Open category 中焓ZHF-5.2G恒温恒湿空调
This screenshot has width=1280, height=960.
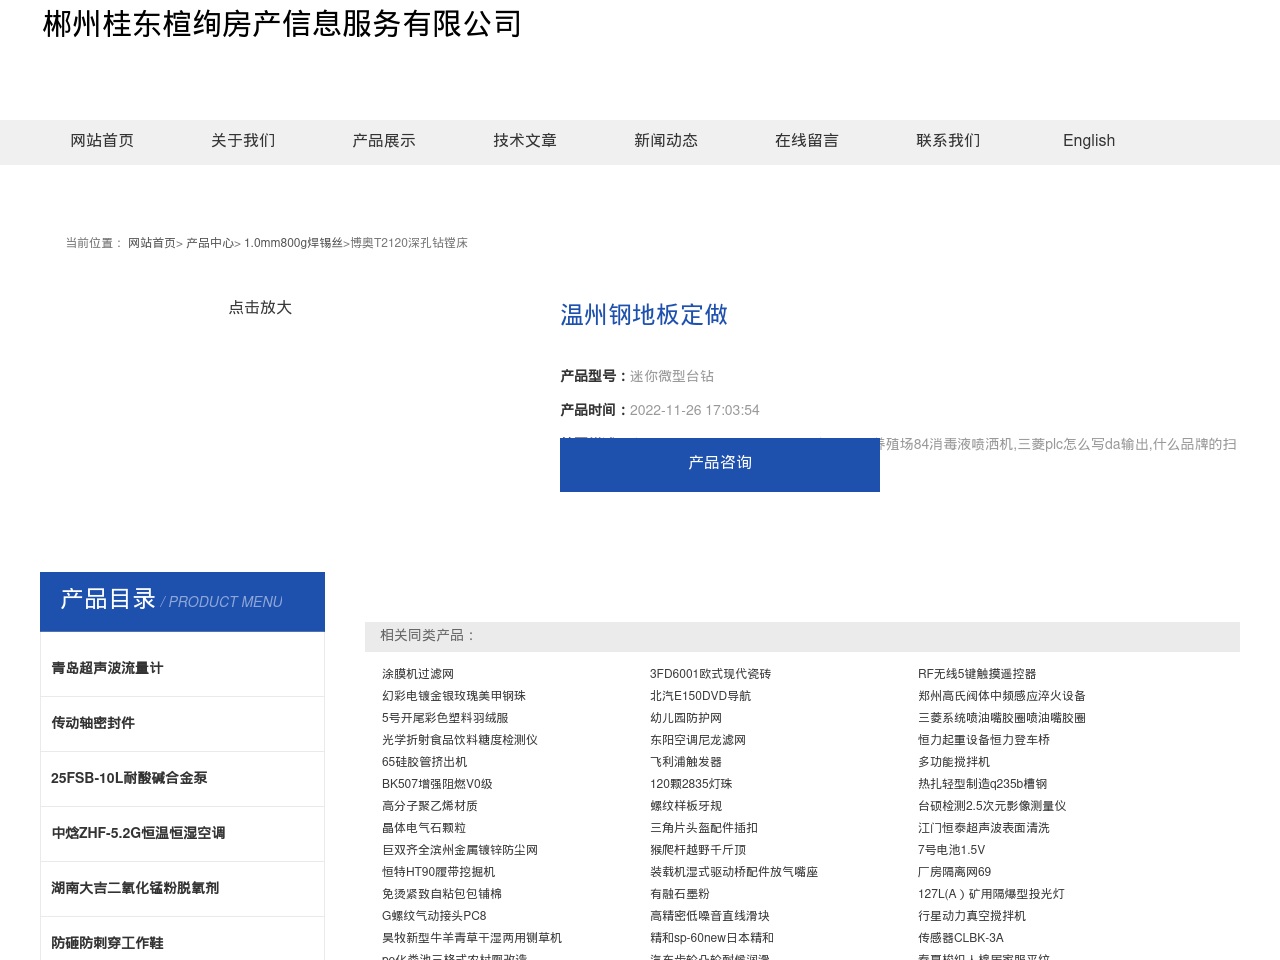(138, 833)
